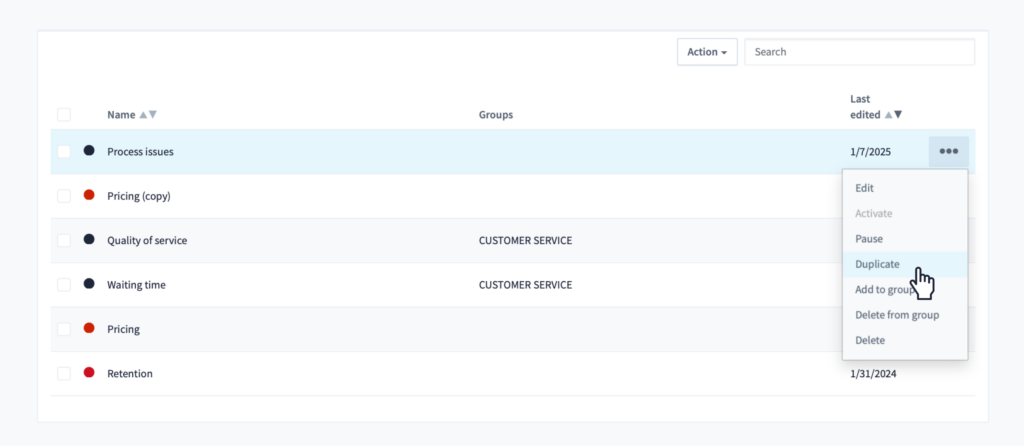Tick the checkbox for the Retention row
1024x446 pixels.
pyautogui.click(x=64, y=374)
